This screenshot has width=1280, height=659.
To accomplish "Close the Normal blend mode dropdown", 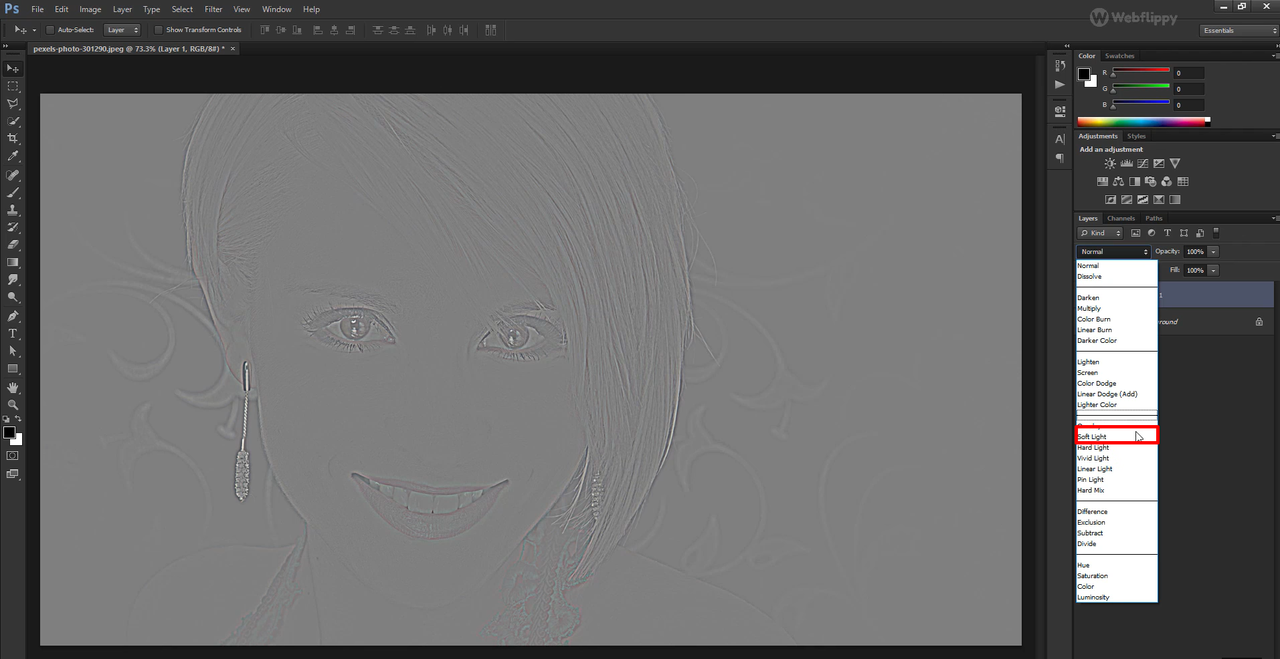I will point(1113,251).
